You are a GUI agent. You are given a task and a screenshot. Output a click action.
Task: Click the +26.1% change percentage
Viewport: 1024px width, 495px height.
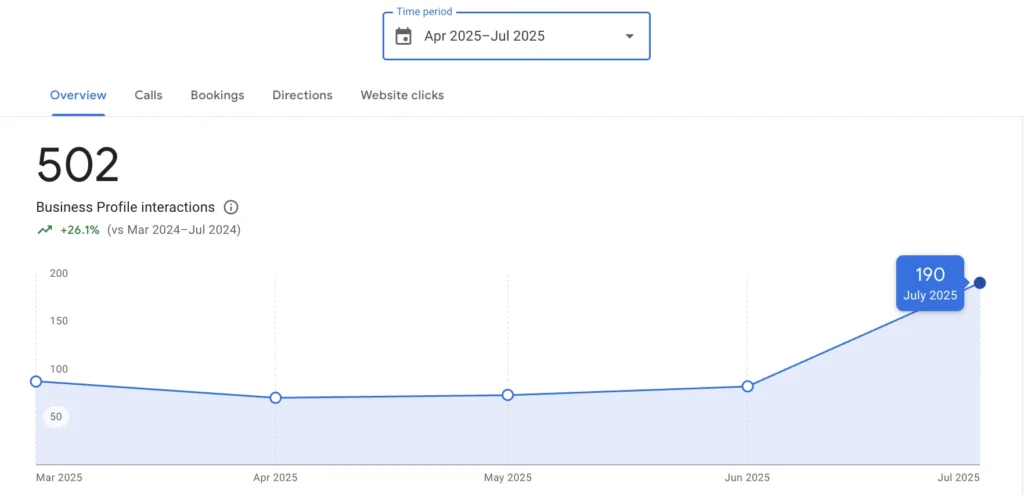coord(80,229)
